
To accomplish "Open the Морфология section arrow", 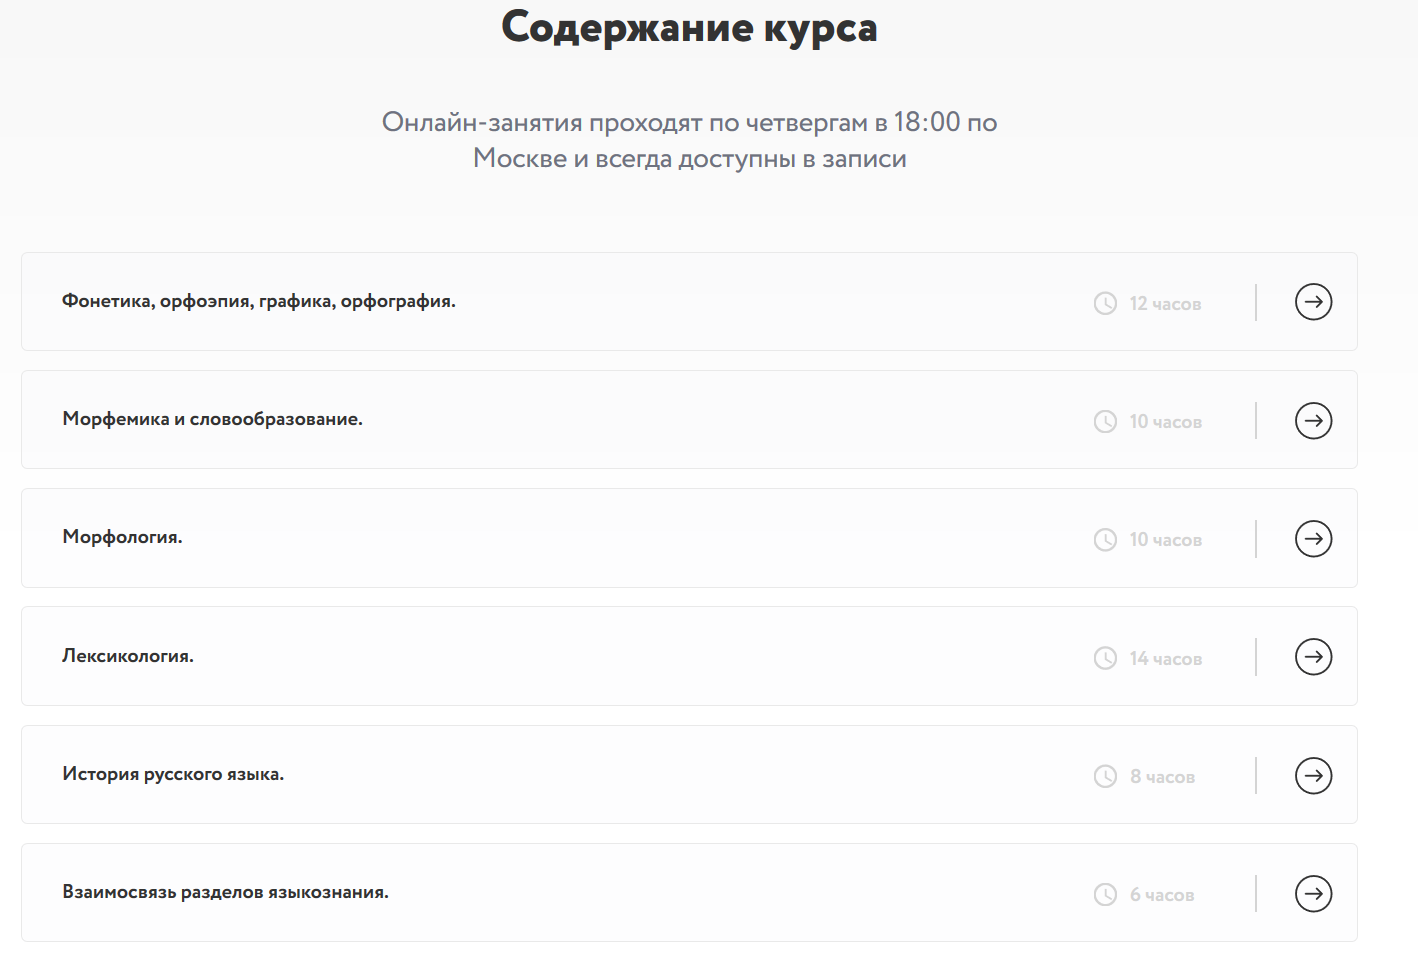I will click(1313, 538).
